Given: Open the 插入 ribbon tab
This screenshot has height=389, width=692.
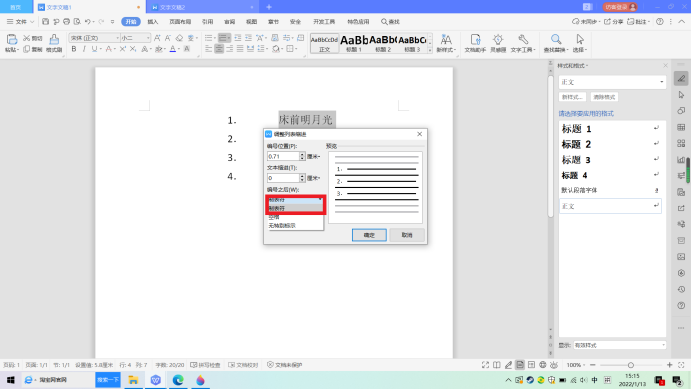Looking at the screenshot, I should [x=153, y=22].
